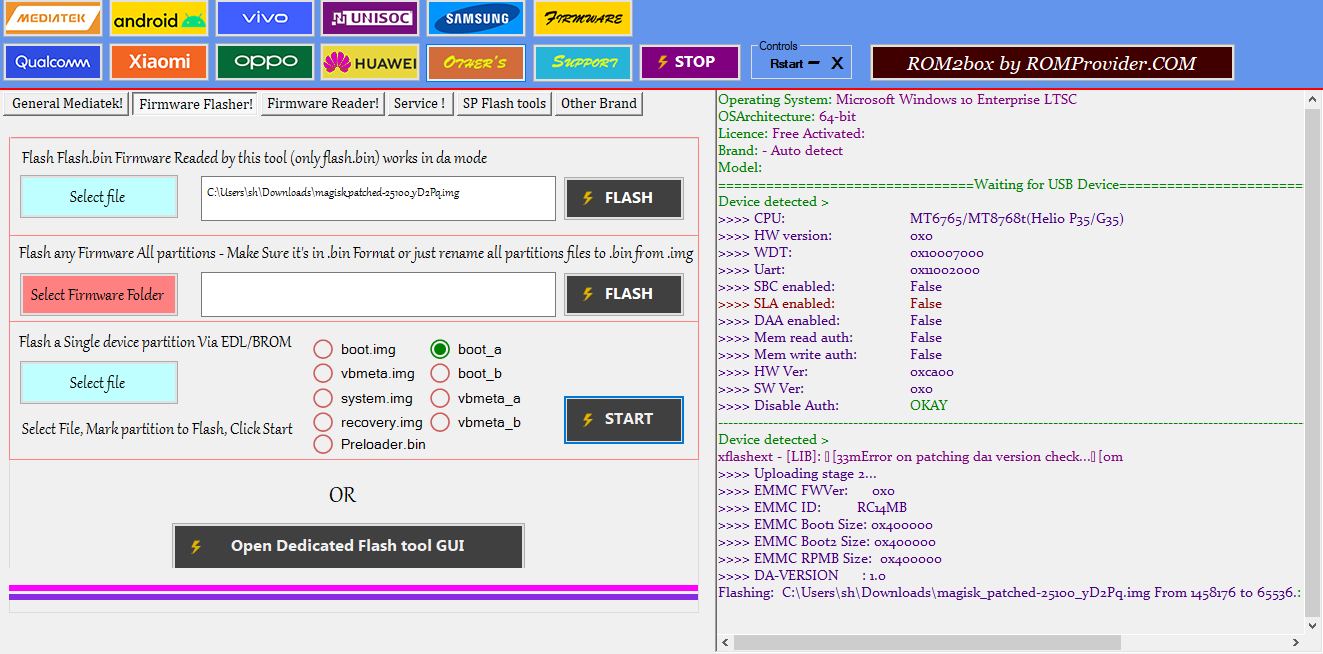Viewport: 1323px width, 654px height.
Task: Open the Huawei brand section
Action: click(370, 62)
